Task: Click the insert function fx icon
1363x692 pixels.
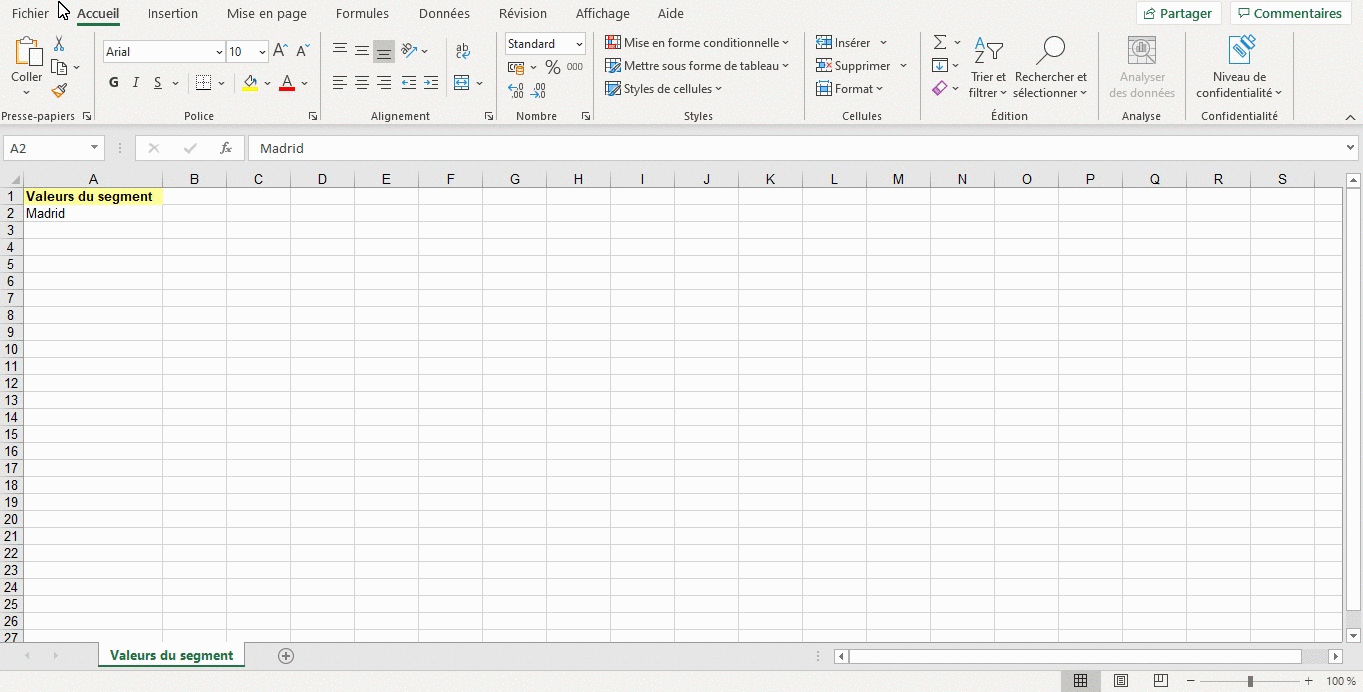Action: [226, 148]
